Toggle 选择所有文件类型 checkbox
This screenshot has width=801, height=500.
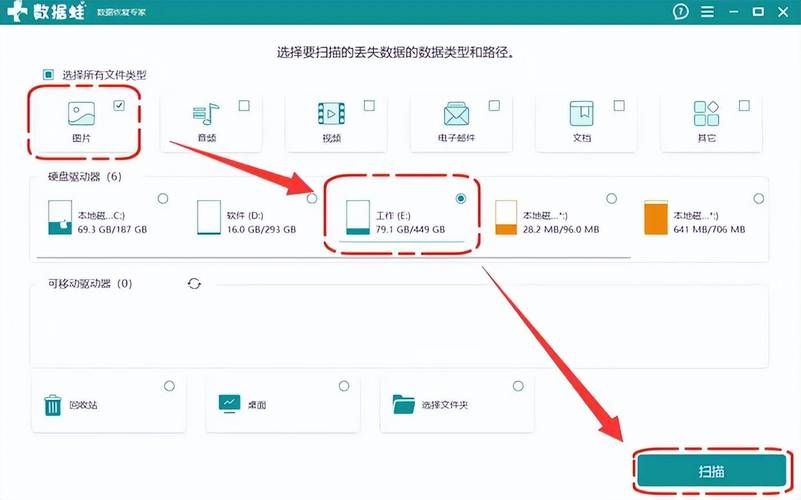coord(49,75)
